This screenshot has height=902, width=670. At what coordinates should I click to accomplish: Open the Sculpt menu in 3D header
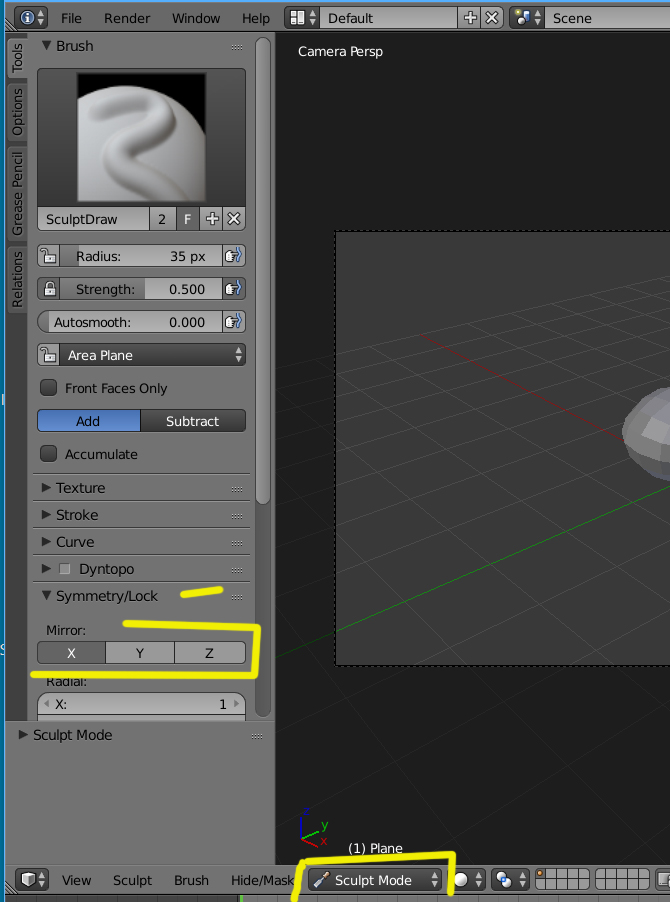tap(132, 880)
